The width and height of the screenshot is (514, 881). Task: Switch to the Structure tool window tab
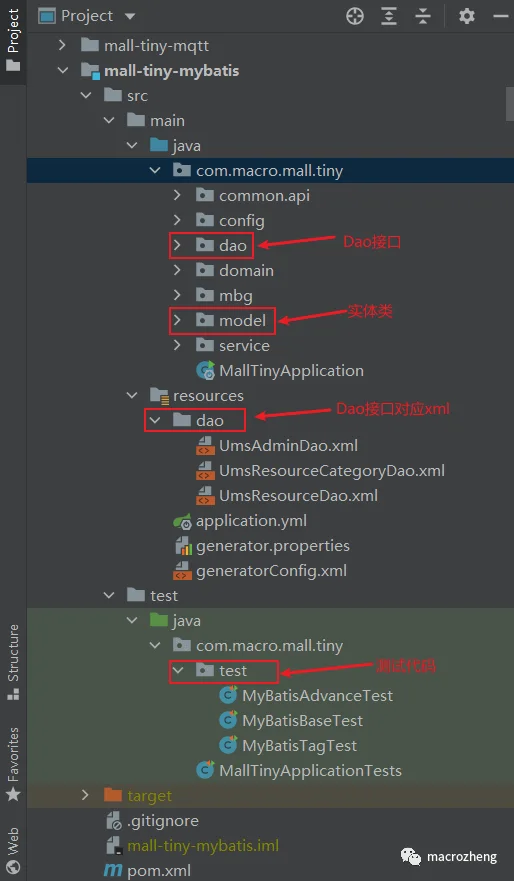click(13, 662)
